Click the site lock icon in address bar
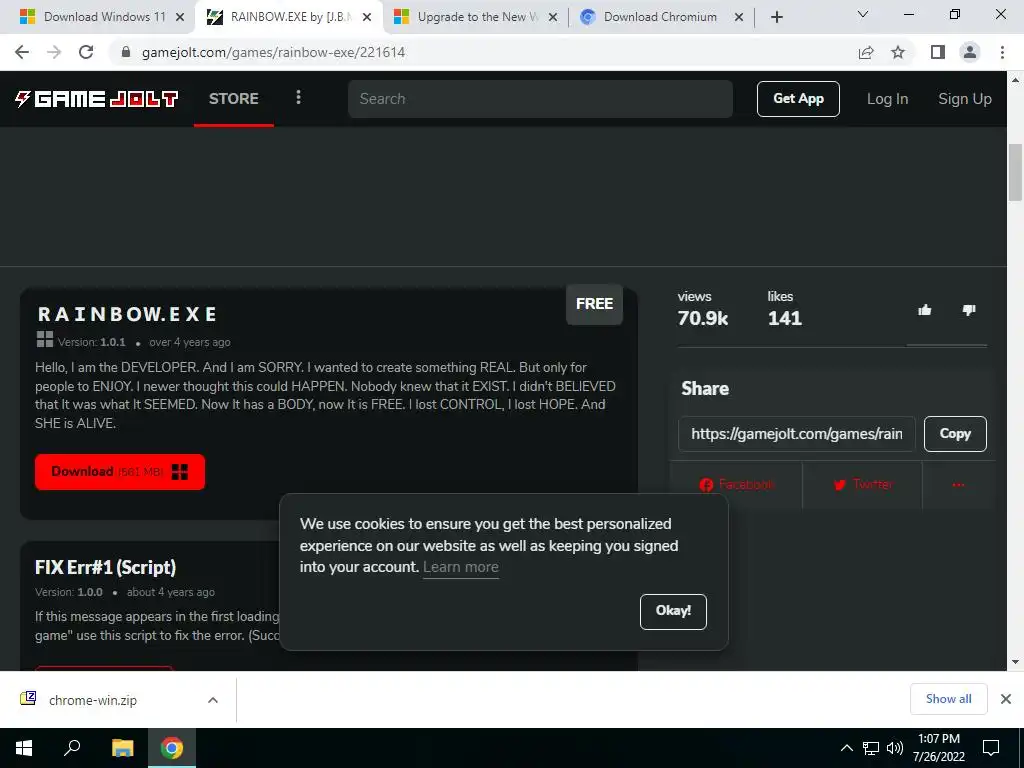Screen dimensions: 1024x768 (126, 52)
